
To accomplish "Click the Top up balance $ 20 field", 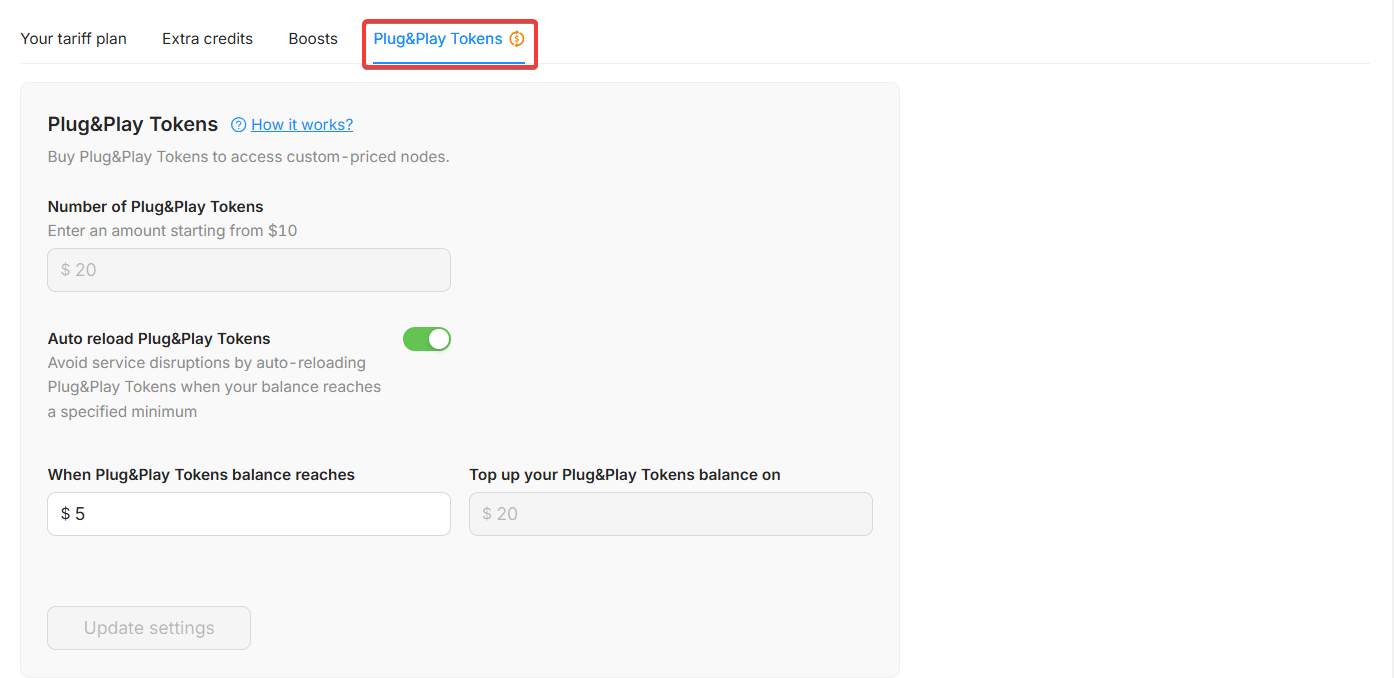I will (670, 514).
